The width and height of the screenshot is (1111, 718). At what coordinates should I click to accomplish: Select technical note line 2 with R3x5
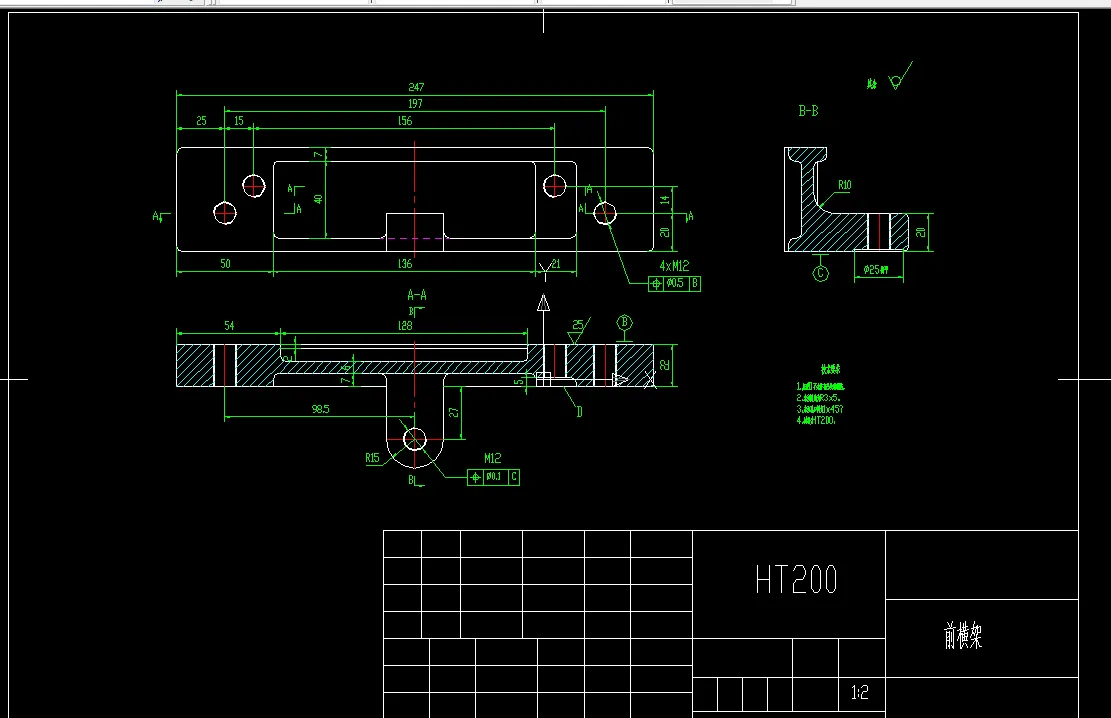(x=818, y=398)
